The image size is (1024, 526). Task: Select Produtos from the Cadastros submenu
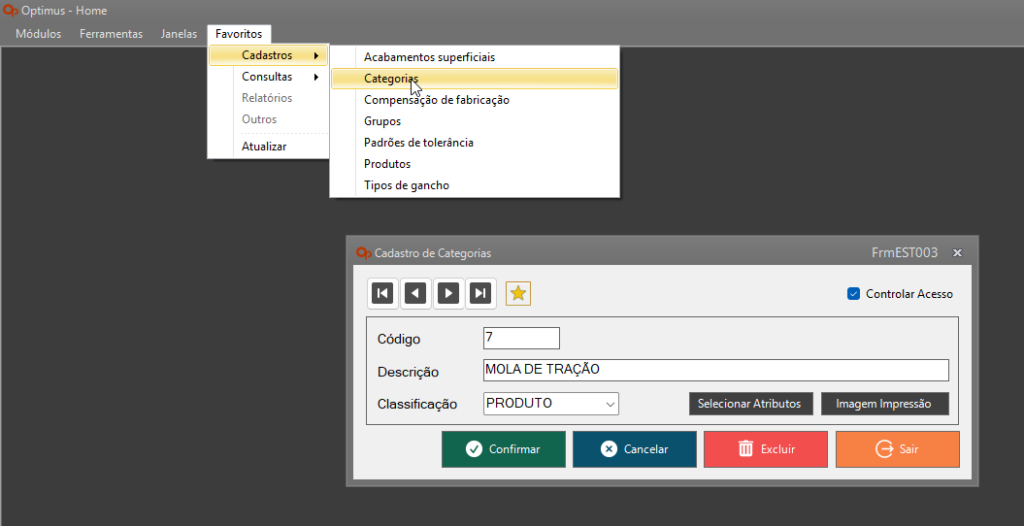(x=387, y=164)
